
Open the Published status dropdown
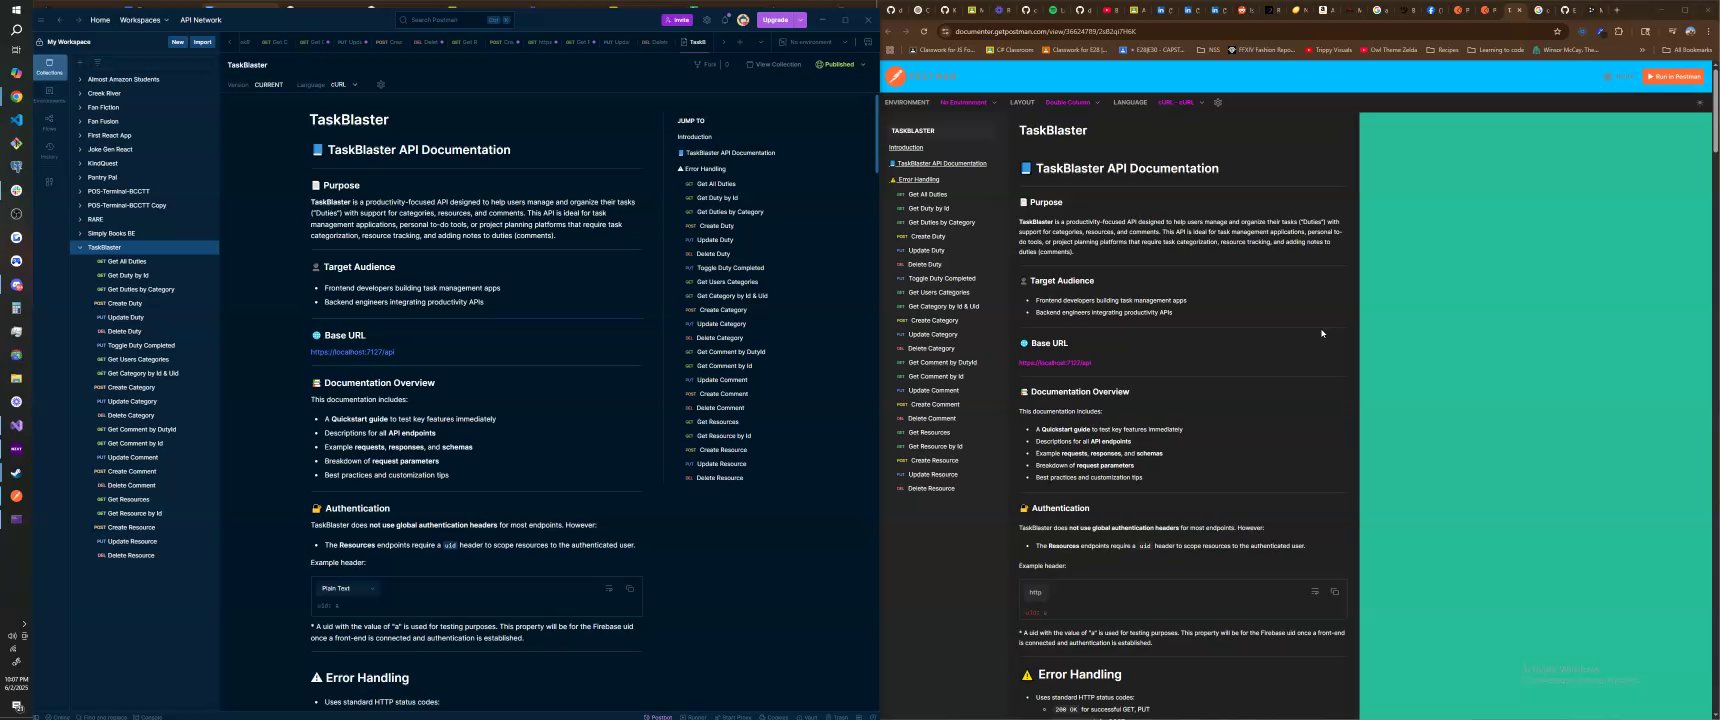pyautogui.click(x=840, y=64)
